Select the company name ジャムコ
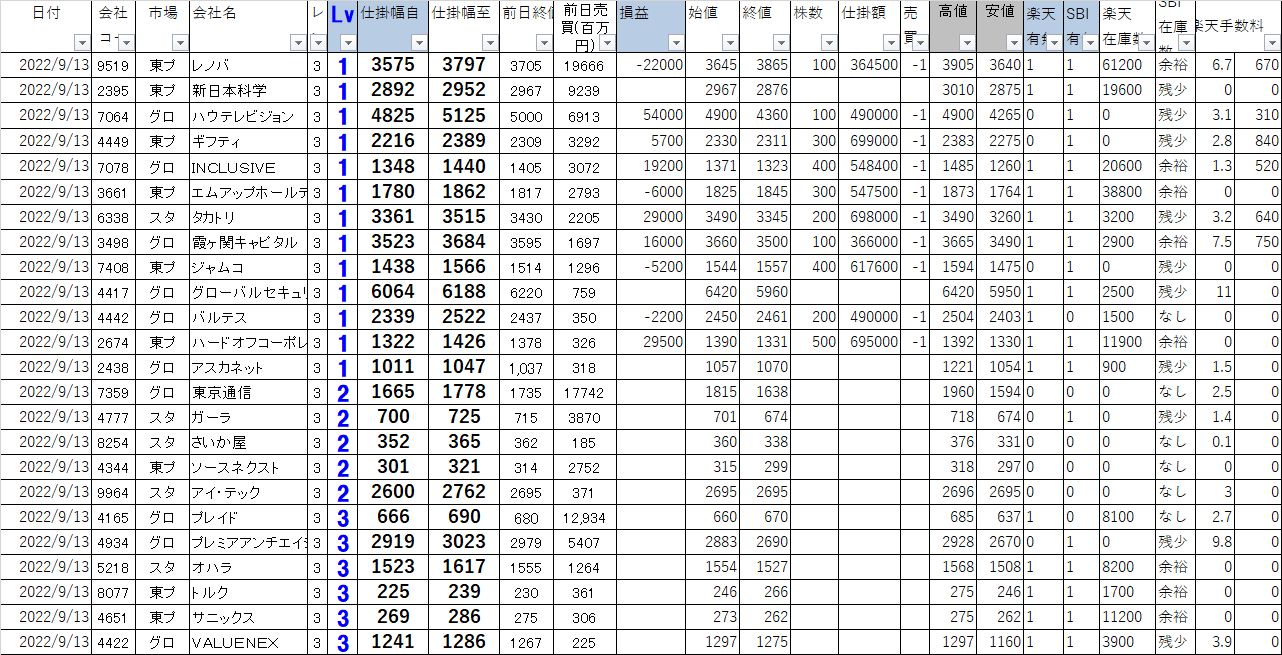This screenshot has height=655, width=1282. [218, 267]
